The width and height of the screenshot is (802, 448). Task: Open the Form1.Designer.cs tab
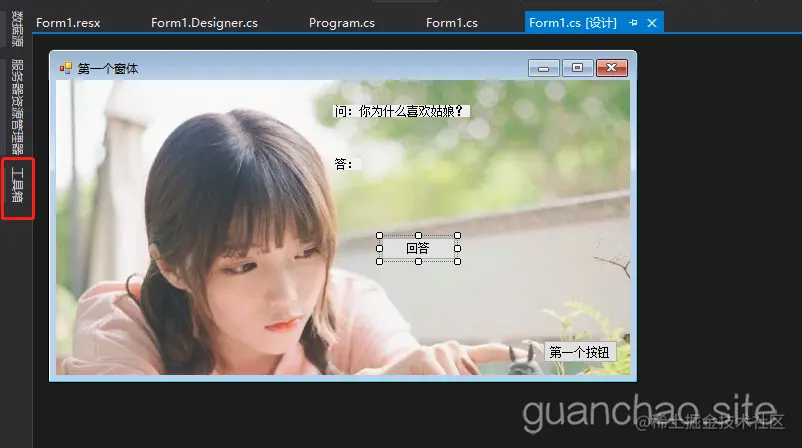tap(204, 23)
